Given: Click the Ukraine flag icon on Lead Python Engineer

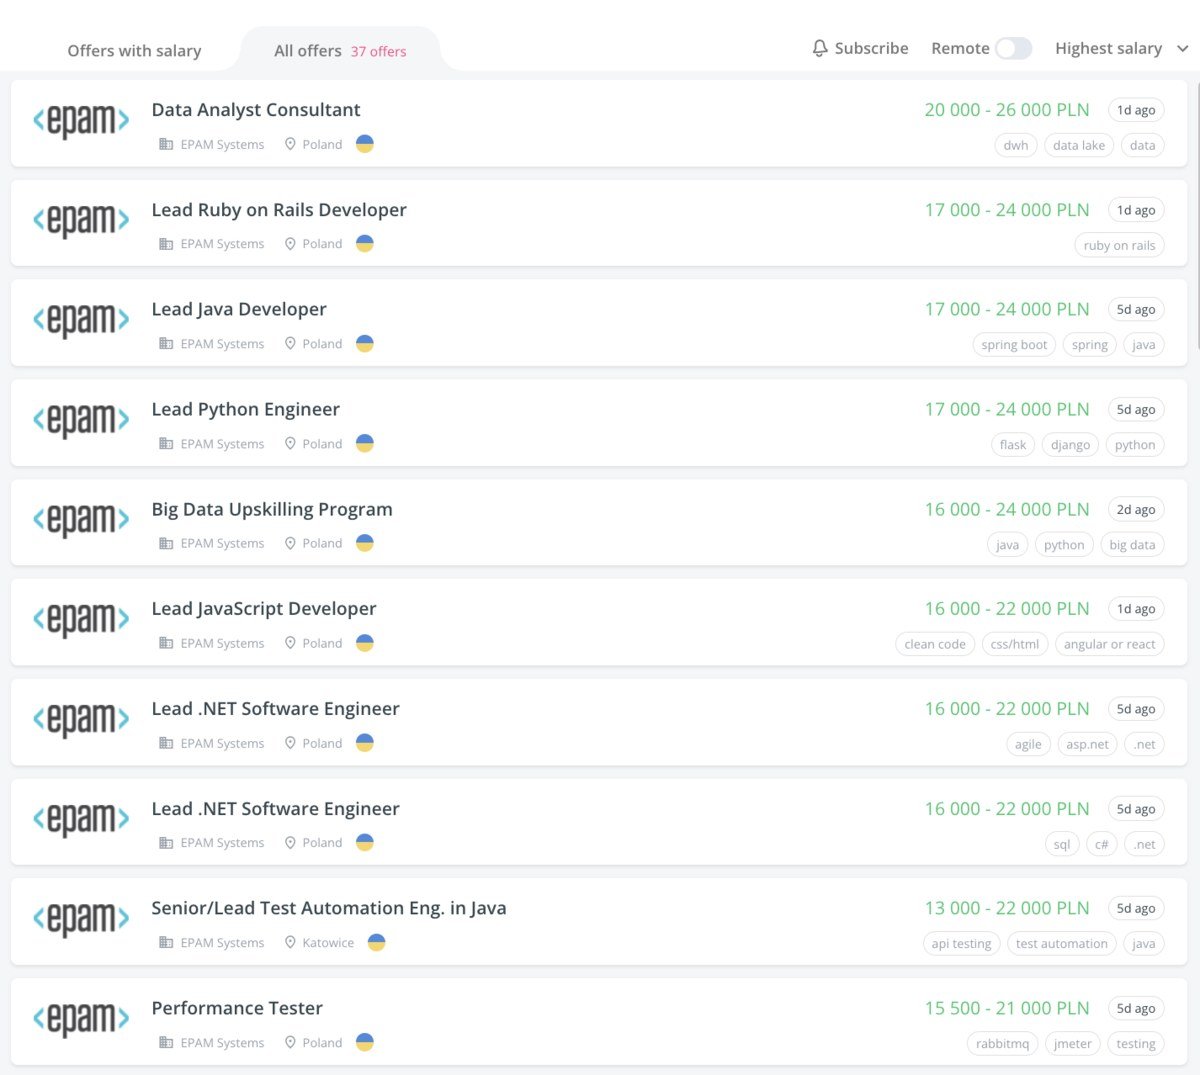Looking at the screenshot, I should tap(365, 443).
